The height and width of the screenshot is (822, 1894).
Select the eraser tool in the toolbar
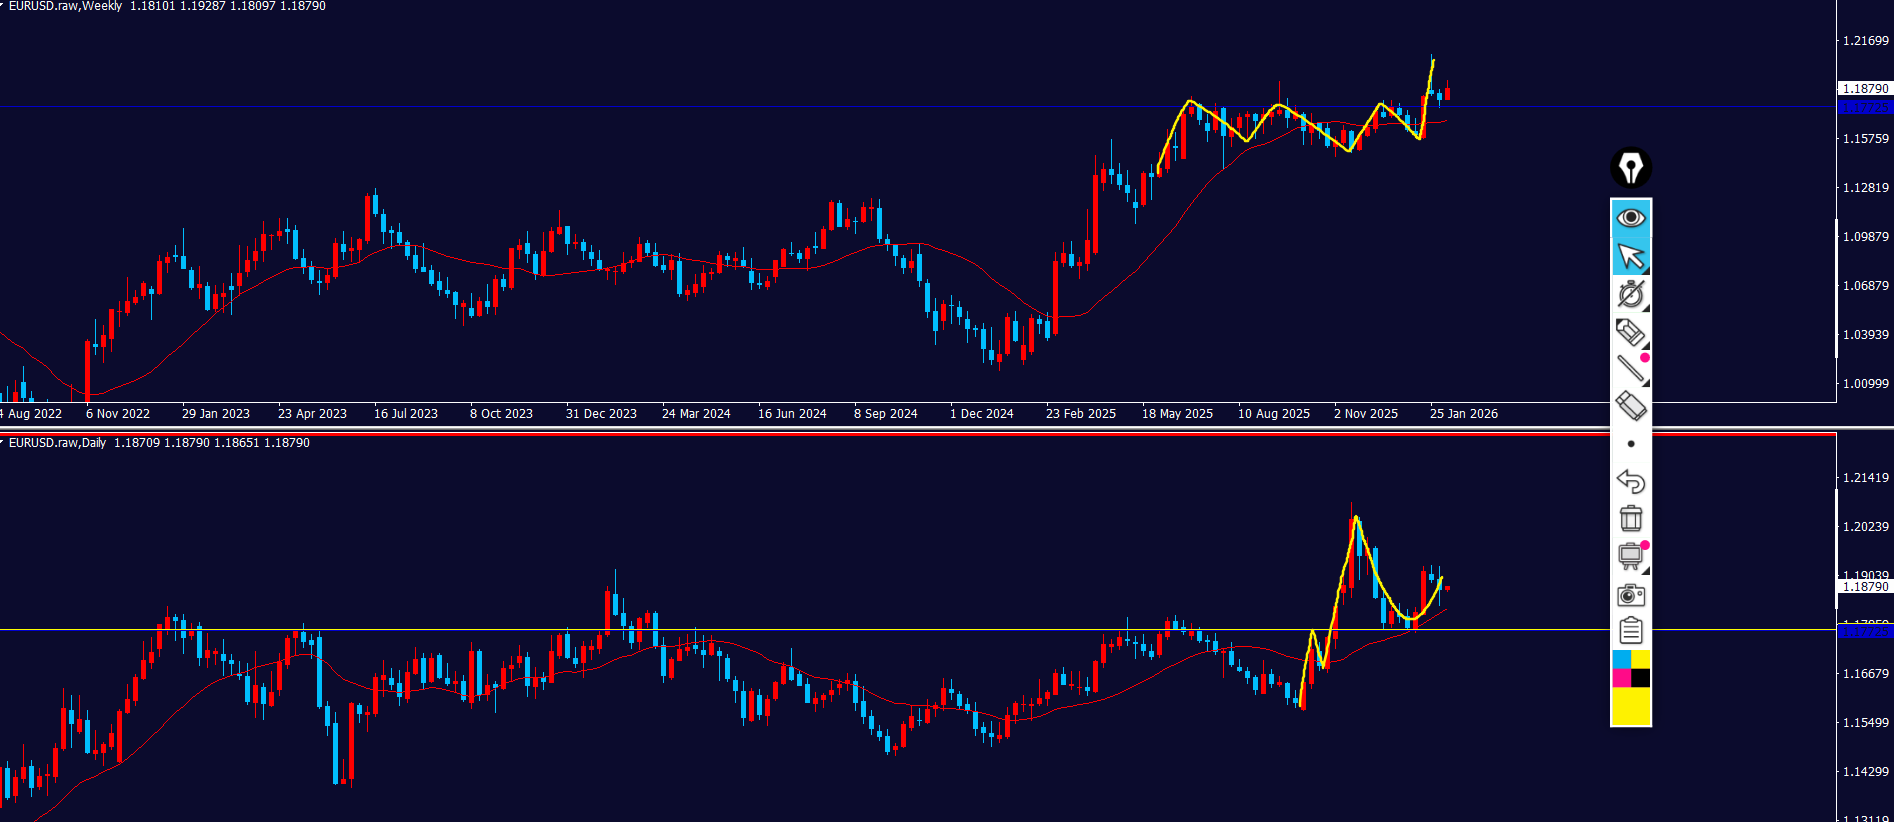1630,406
